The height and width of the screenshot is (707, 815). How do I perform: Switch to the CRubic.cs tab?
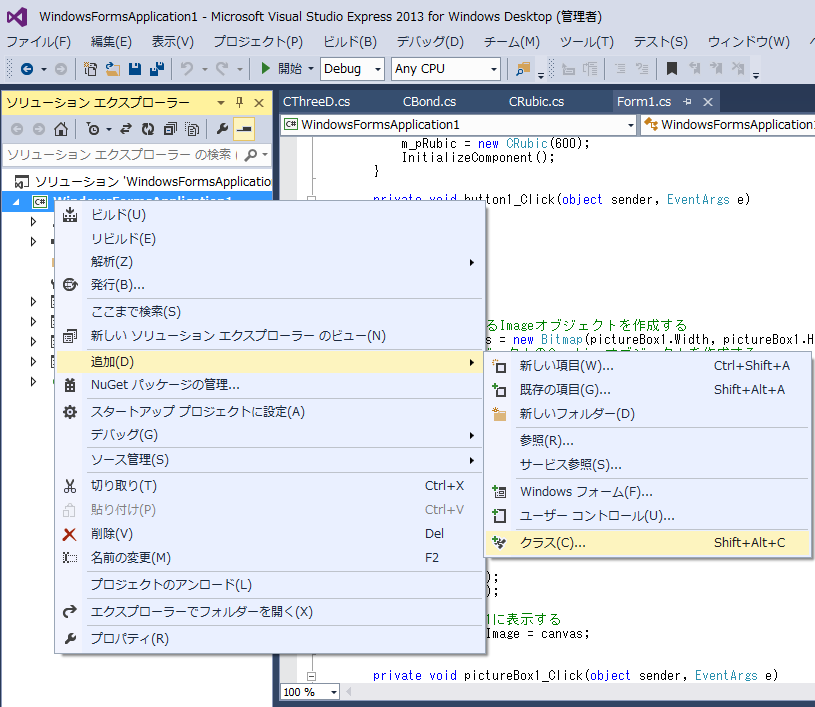536,102
